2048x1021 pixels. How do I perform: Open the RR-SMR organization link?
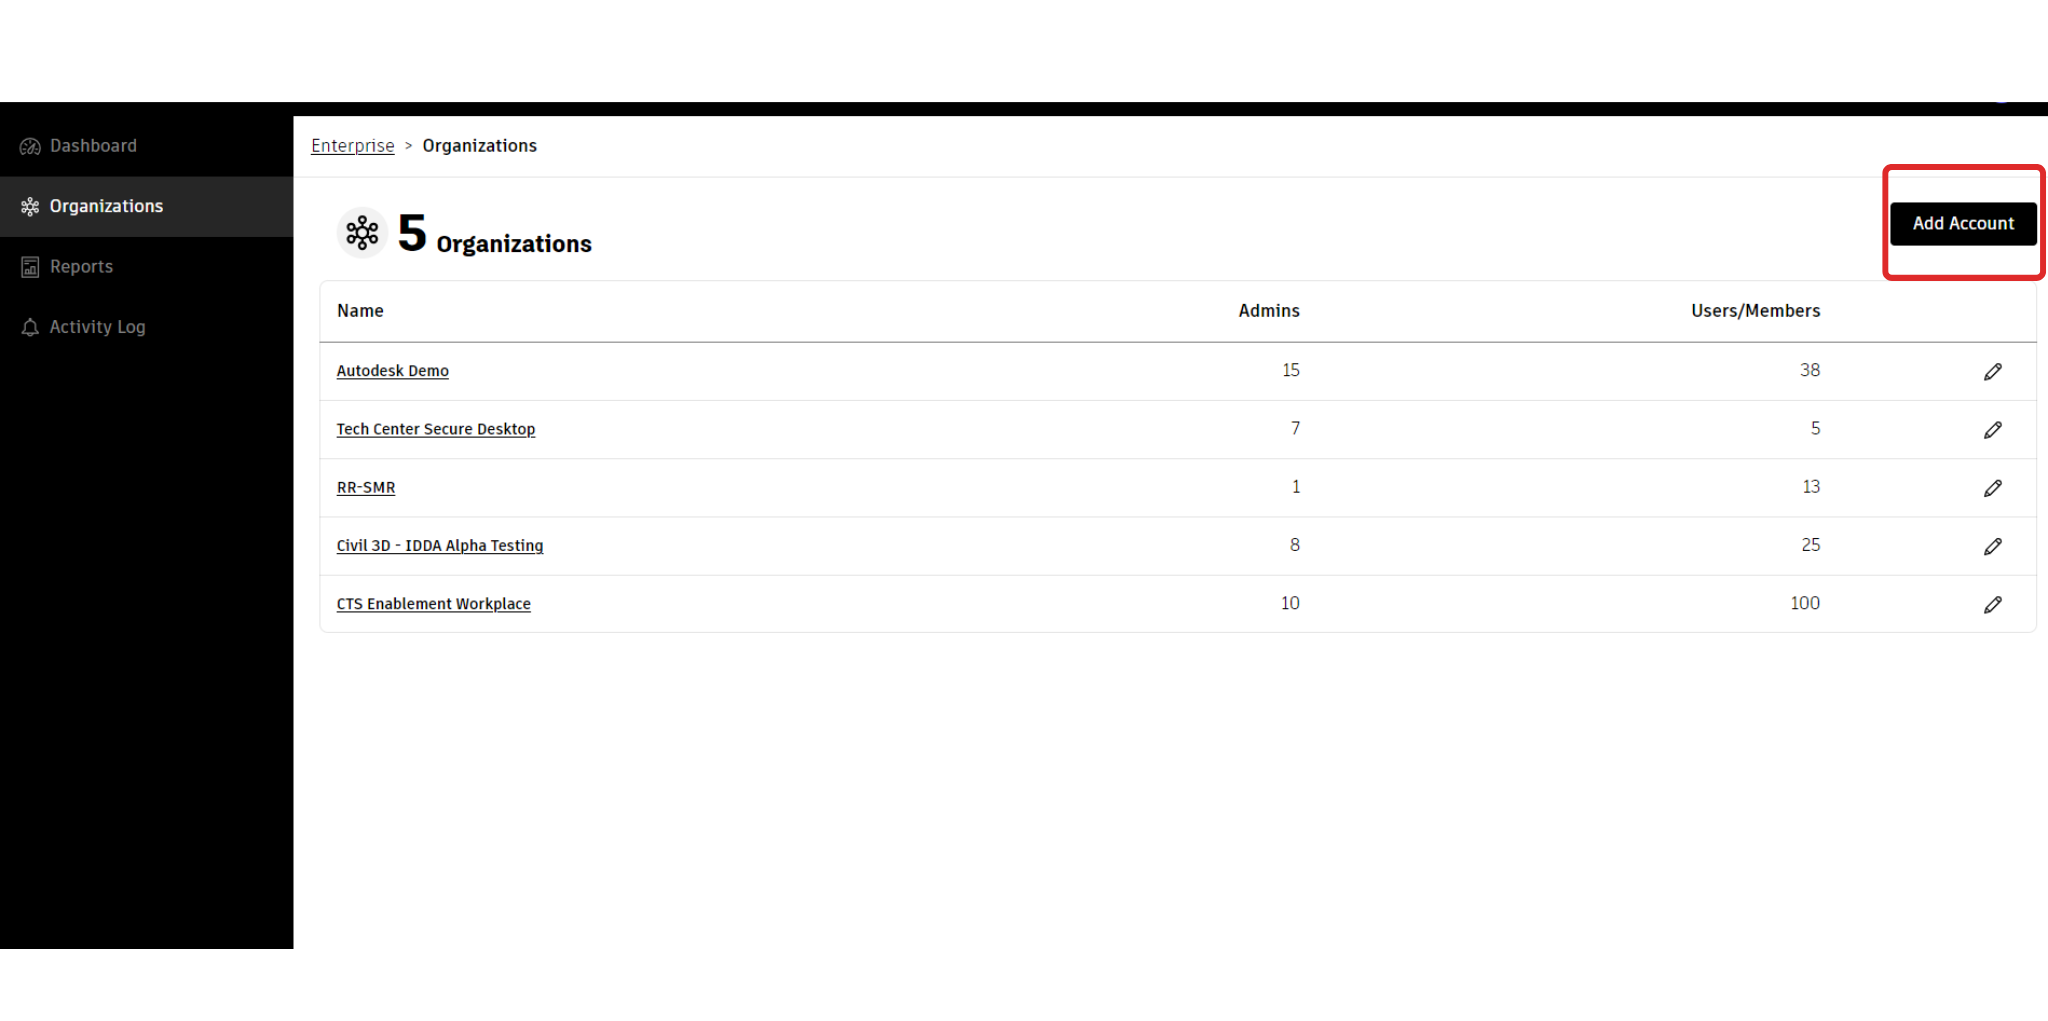click(365, 488)
